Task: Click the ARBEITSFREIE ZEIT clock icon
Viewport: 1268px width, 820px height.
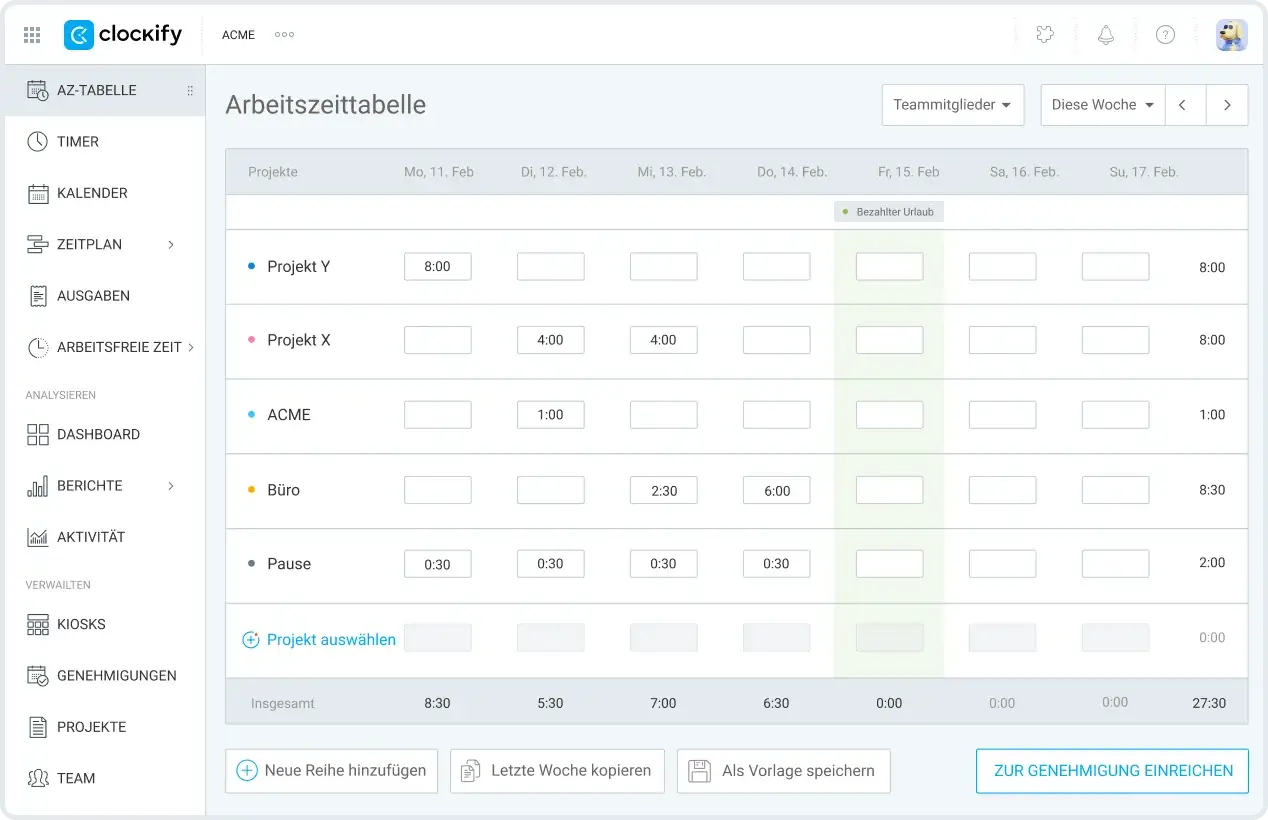Action: pyautogui.click(x=38, y=347)
